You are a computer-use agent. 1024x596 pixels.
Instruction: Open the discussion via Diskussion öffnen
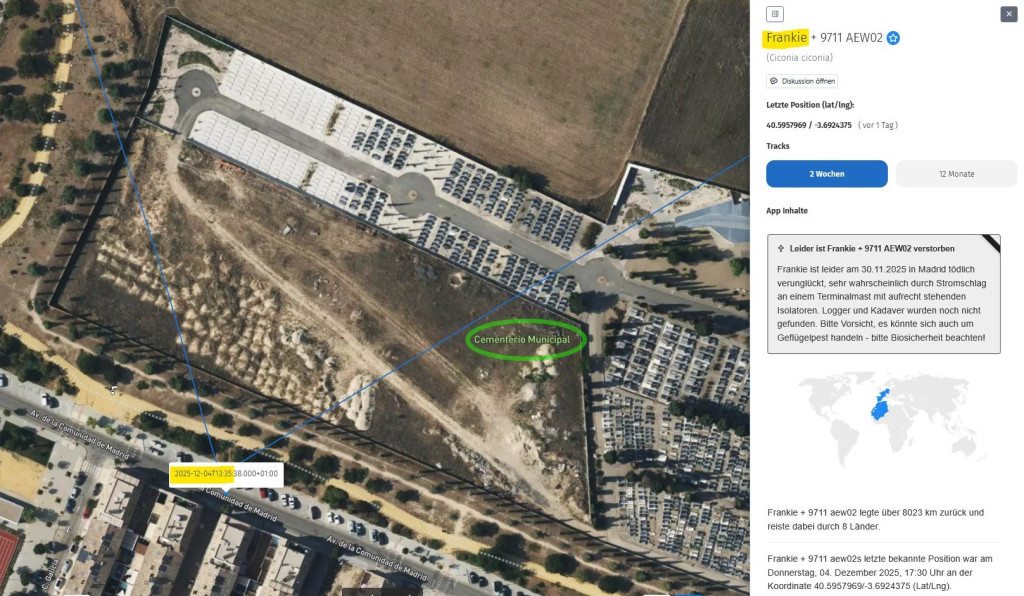tap(802, 81)
